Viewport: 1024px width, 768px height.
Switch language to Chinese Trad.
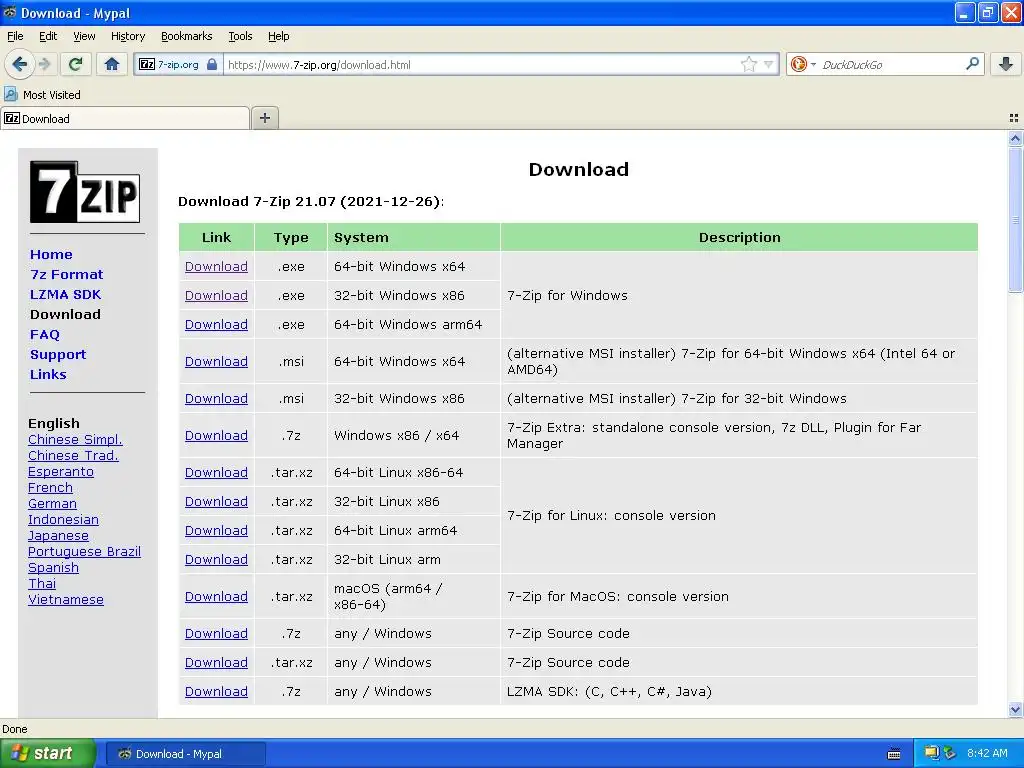tap(73, 455)
